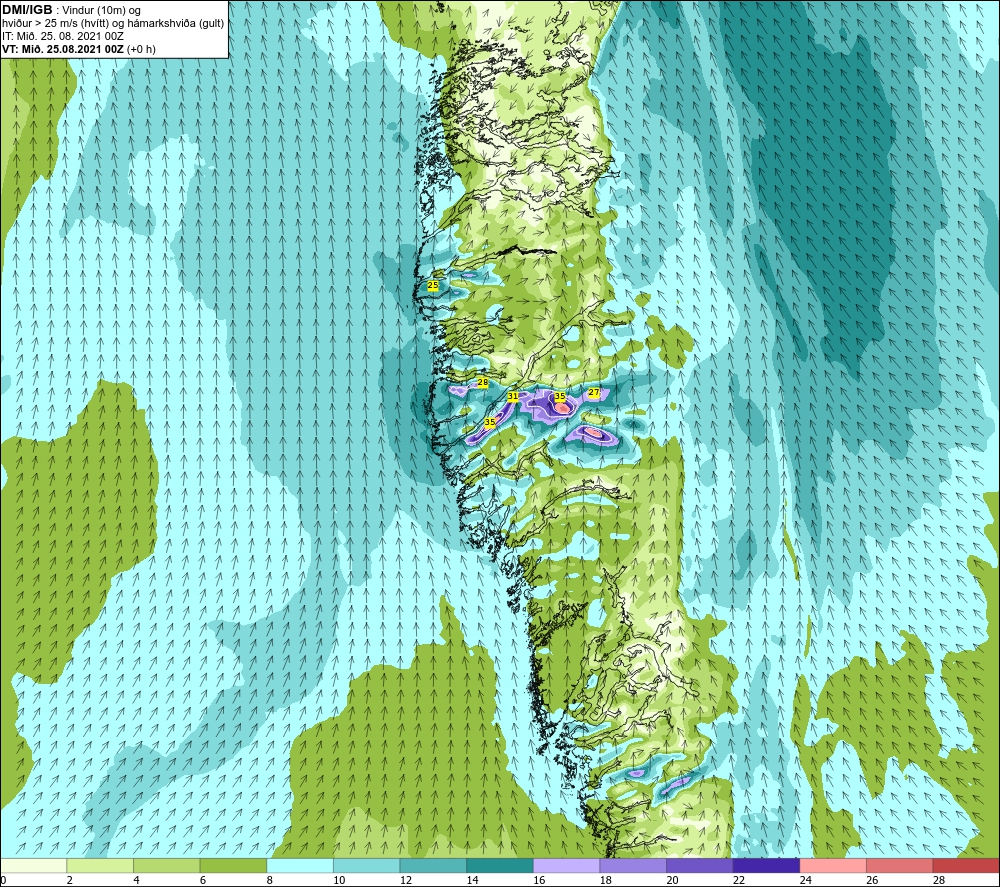Click the 'hviður > 25 m/s' legend line
Screen dimensions: 1000x887
pyautogui.click(x=113, y=24)
